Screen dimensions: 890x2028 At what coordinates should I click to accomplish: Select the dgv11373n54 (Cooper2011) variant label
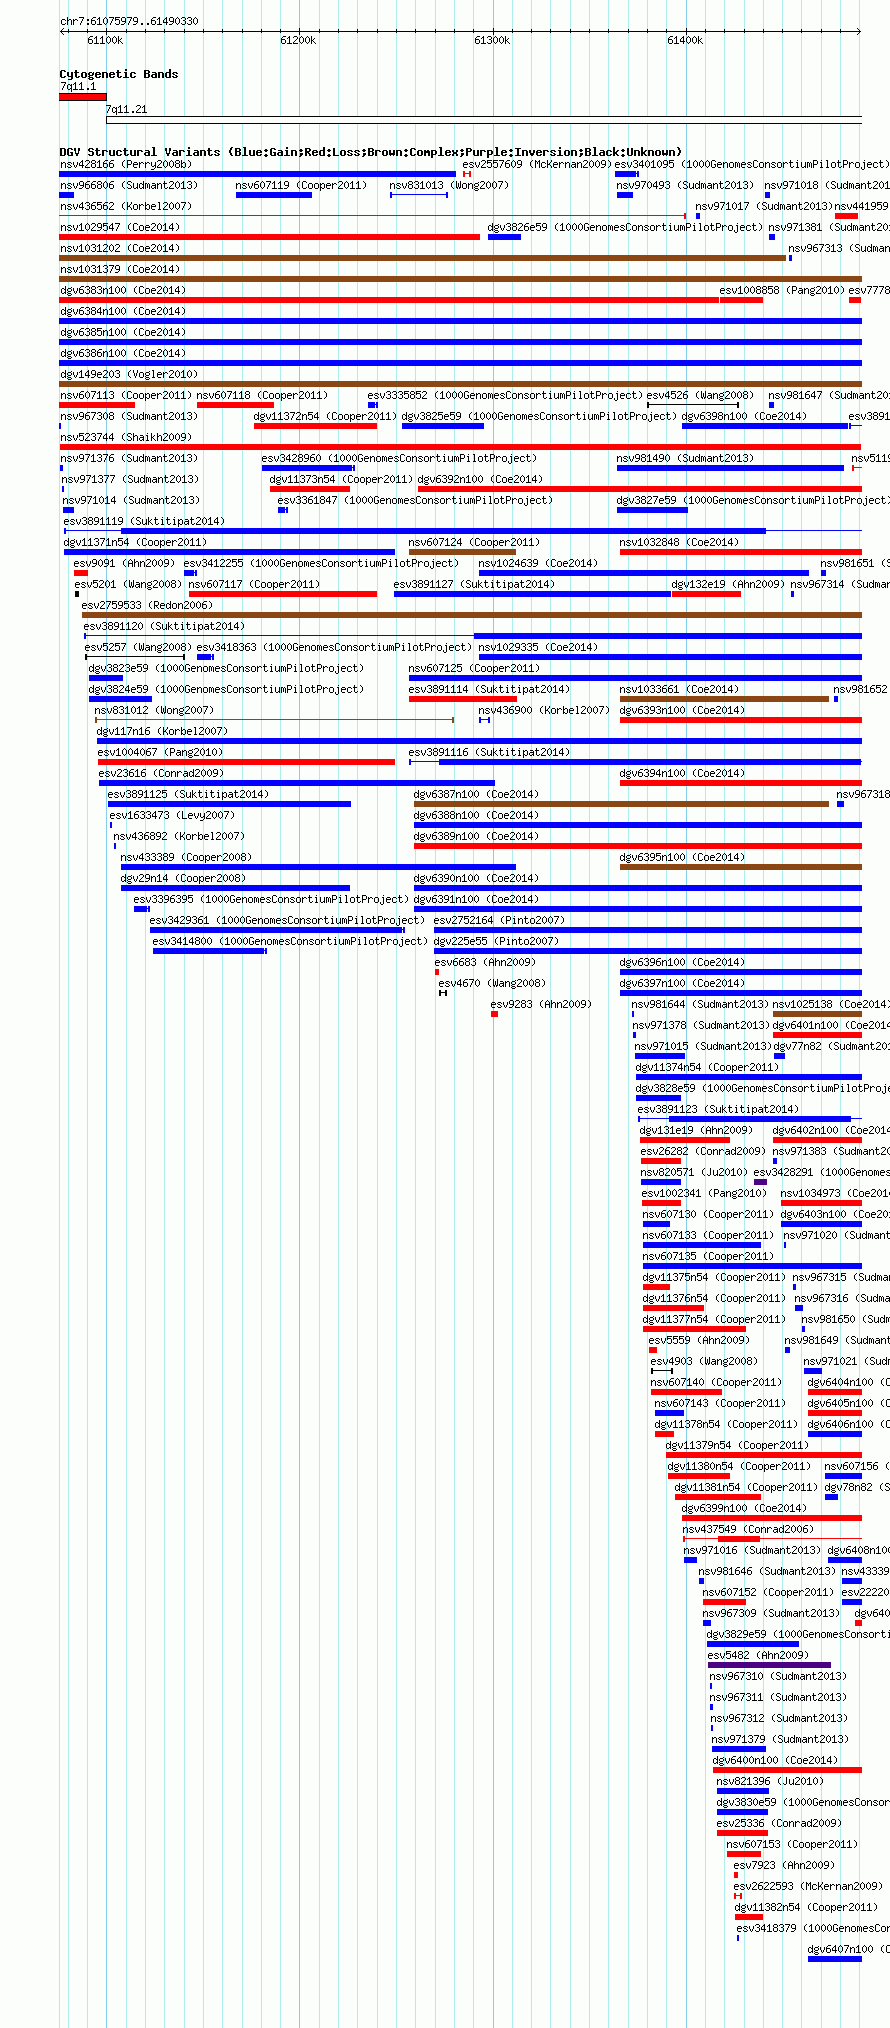click(341, 479)
